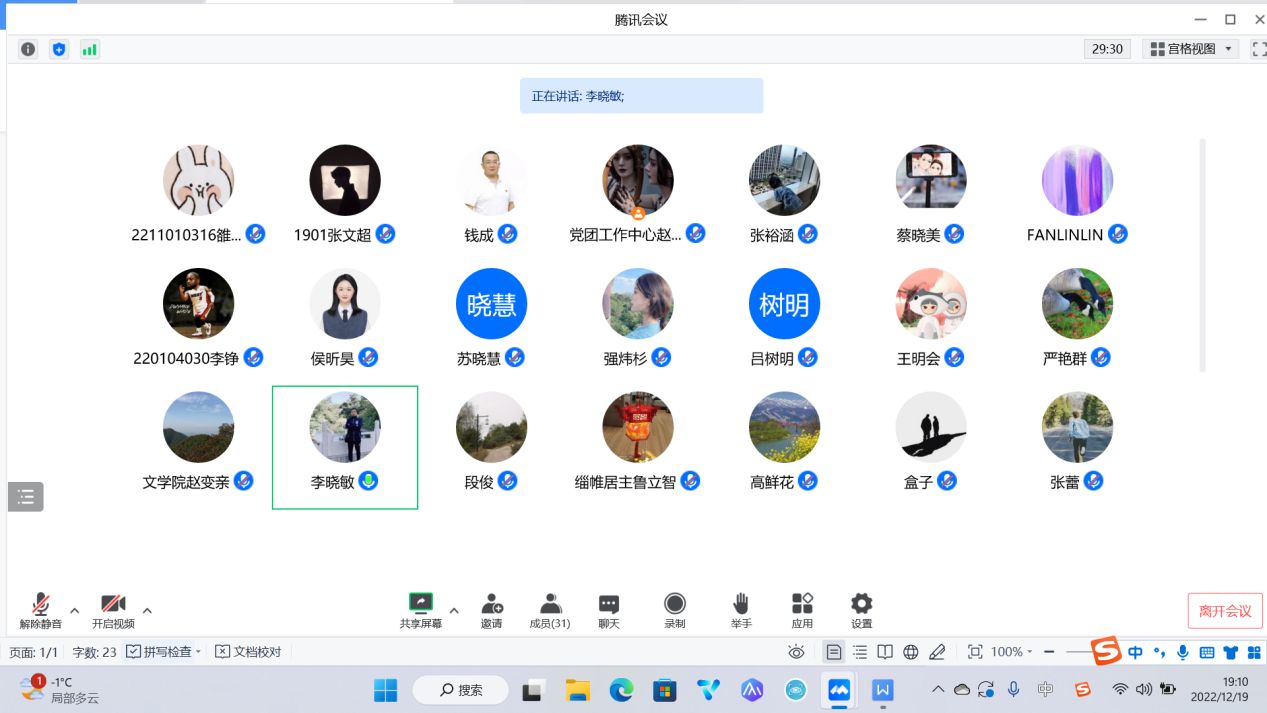This screenshot has height=713, width=1267.
Task: Raise hand using 举手 icon
Action: (740, 610)
